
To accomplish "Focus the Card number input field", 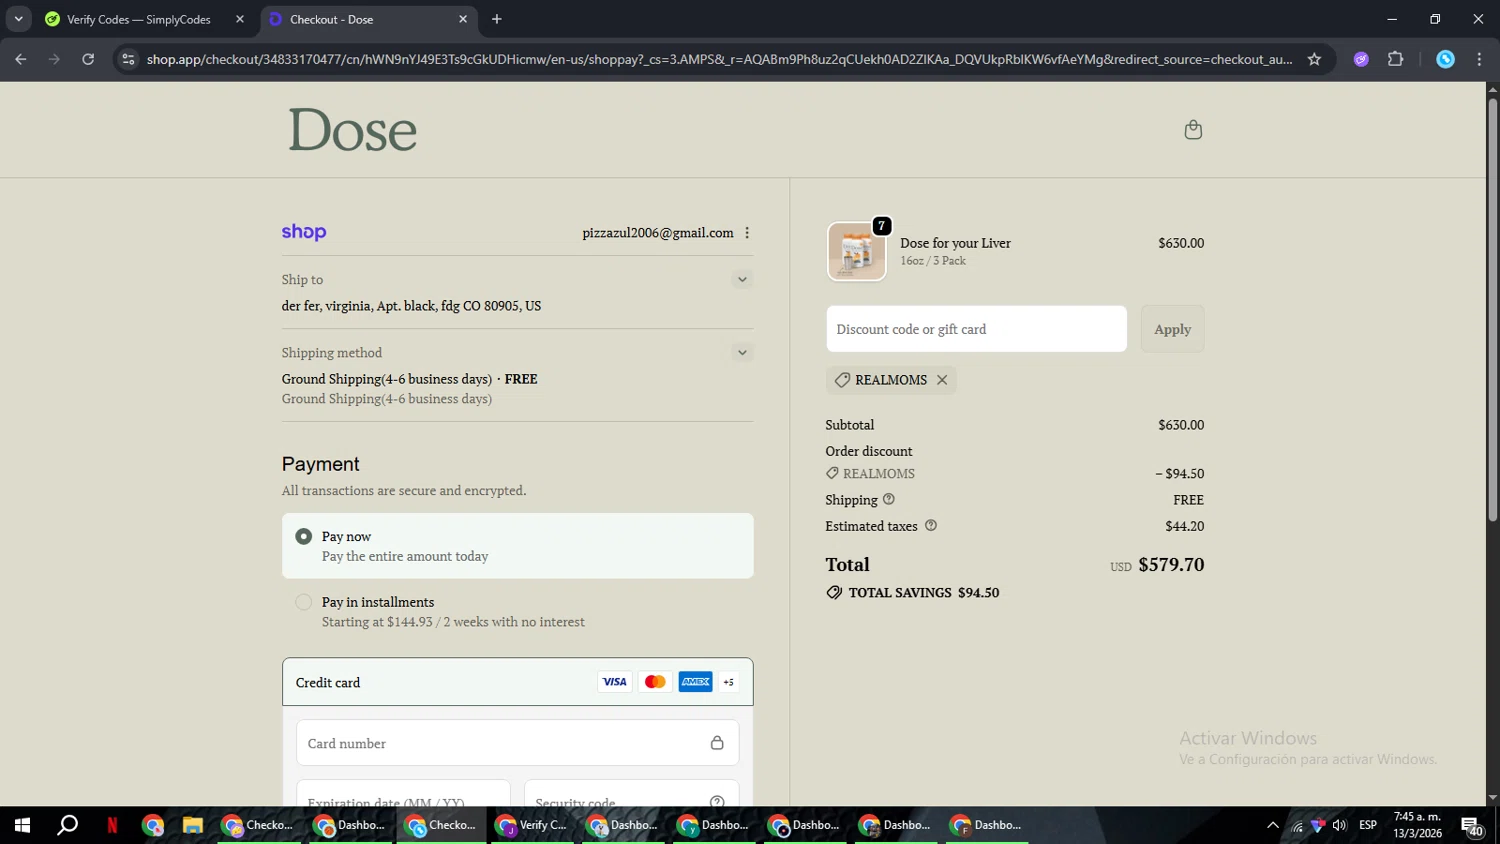I will coord(500,743).
